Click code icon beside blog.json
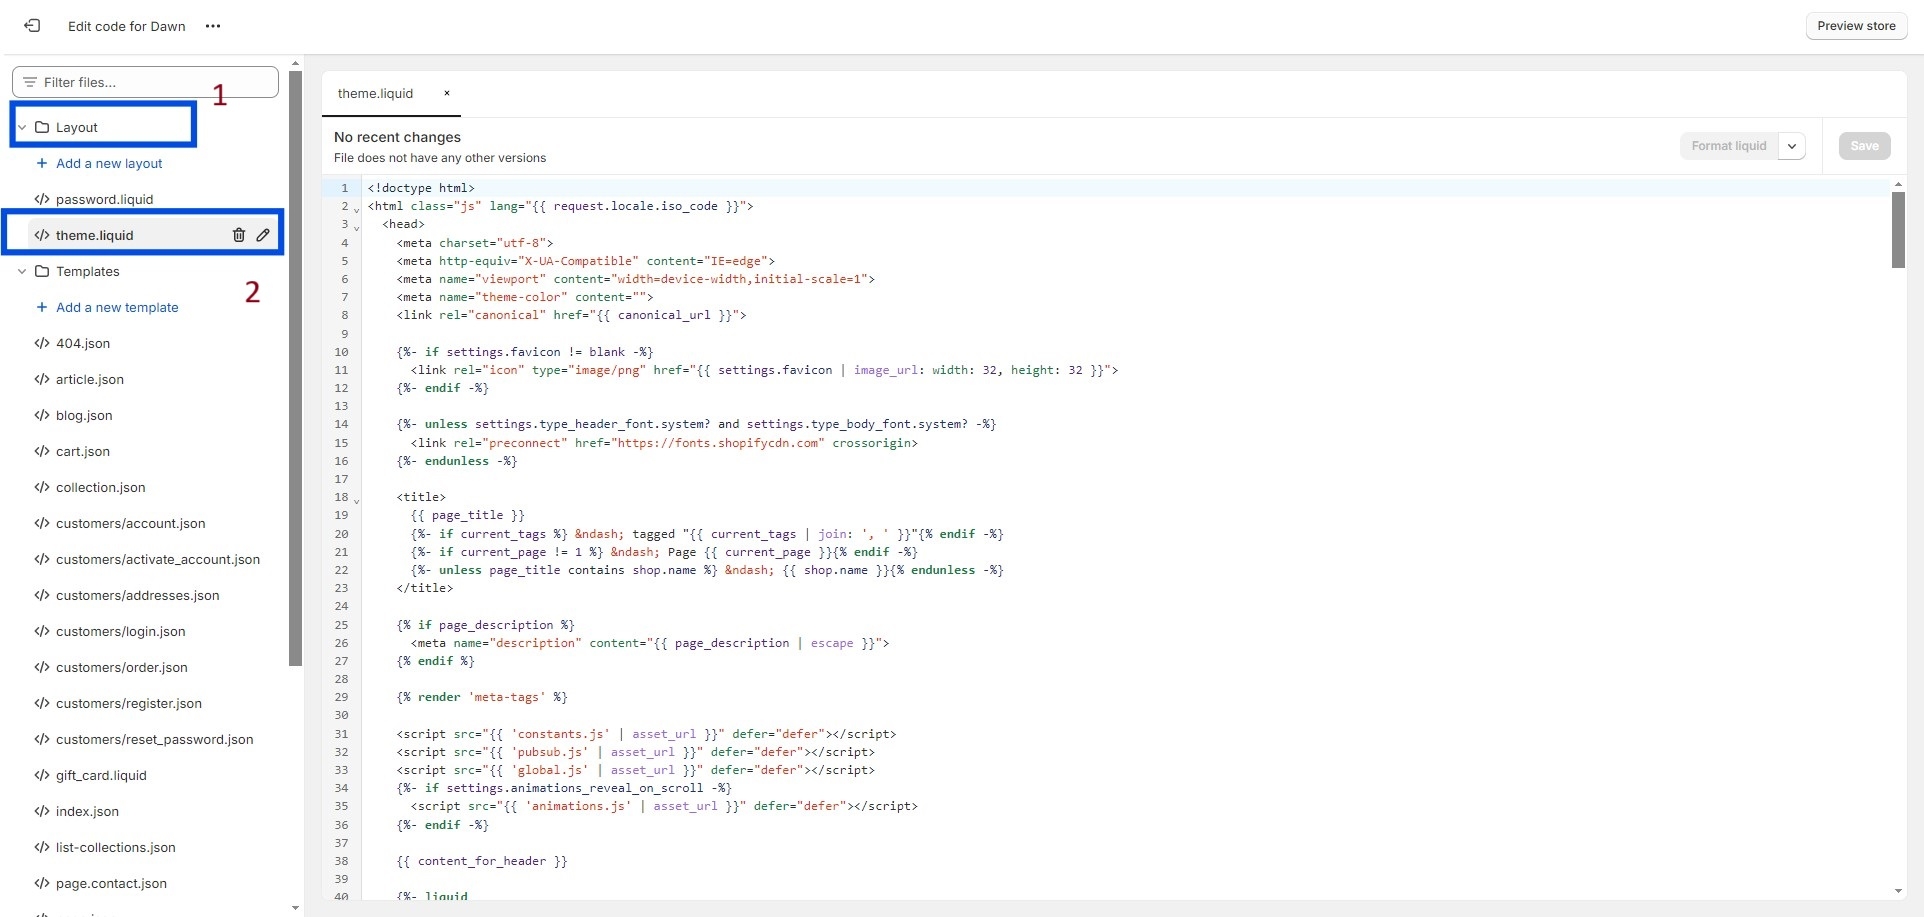This screenshot has width=1924, height=917. [42, 415]
